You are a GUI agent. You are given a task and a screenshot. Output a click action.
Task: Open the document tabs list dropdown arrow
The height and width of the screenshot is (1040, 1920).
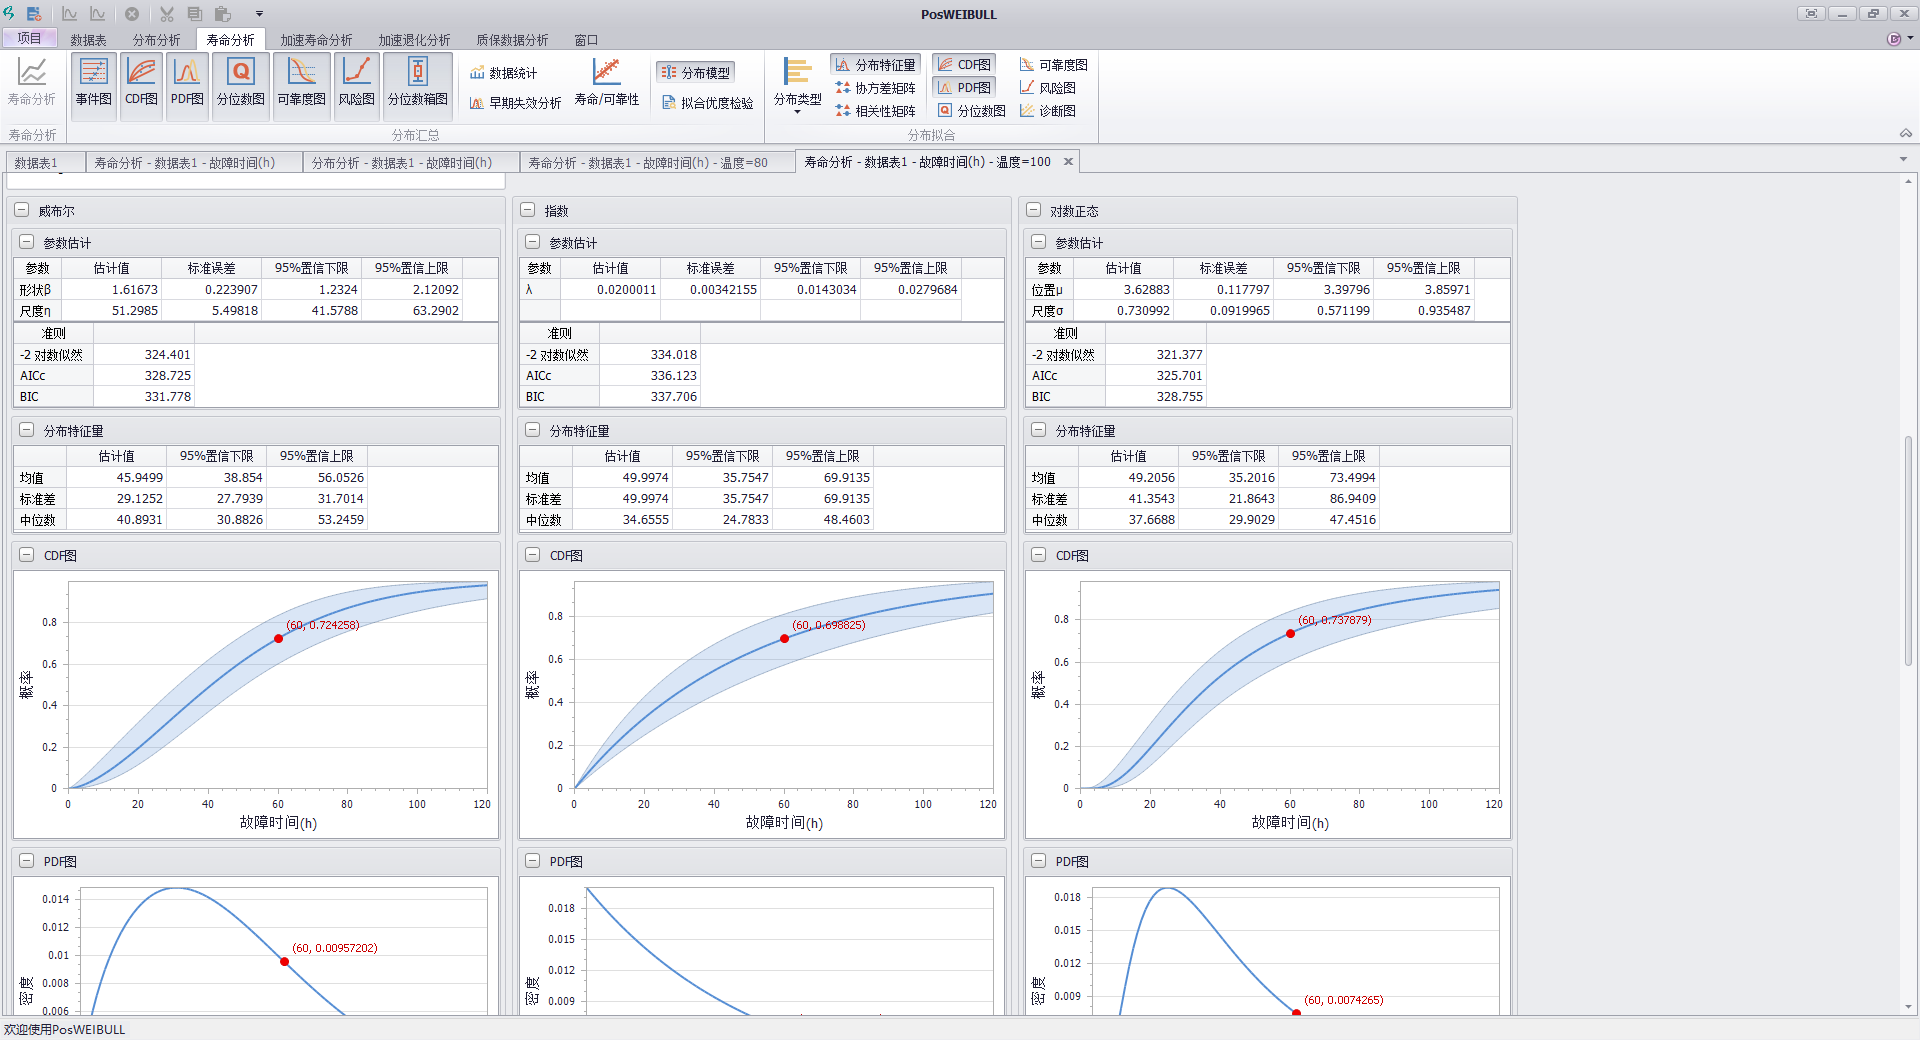coord(1903,159)
